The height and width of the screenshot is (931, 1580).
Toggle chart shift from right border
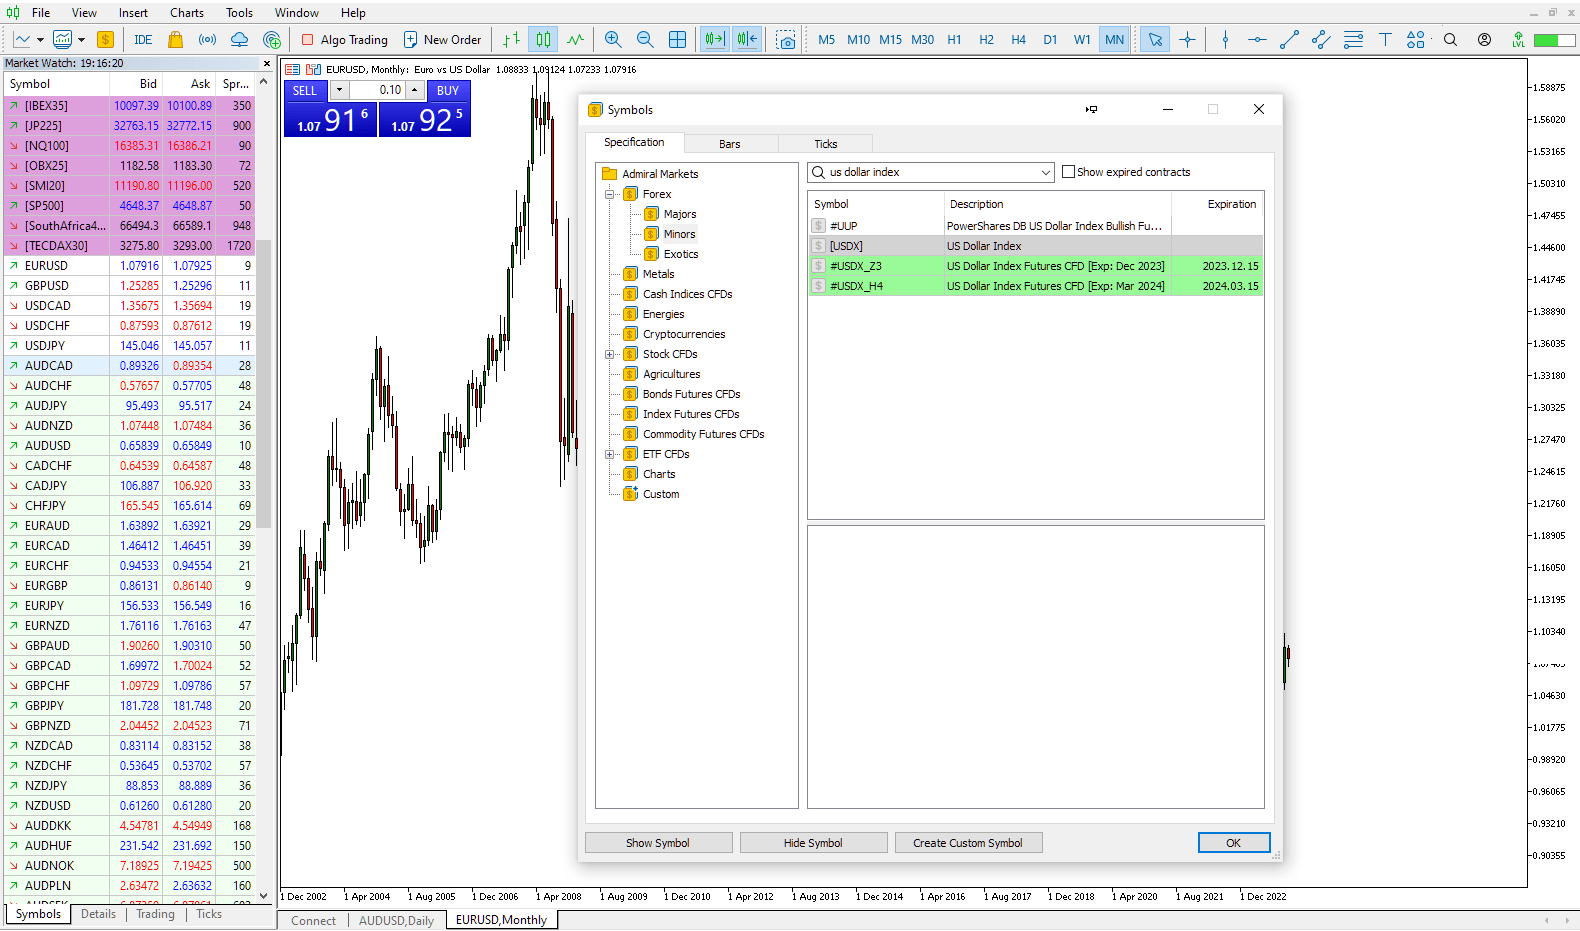click(747, 40)
